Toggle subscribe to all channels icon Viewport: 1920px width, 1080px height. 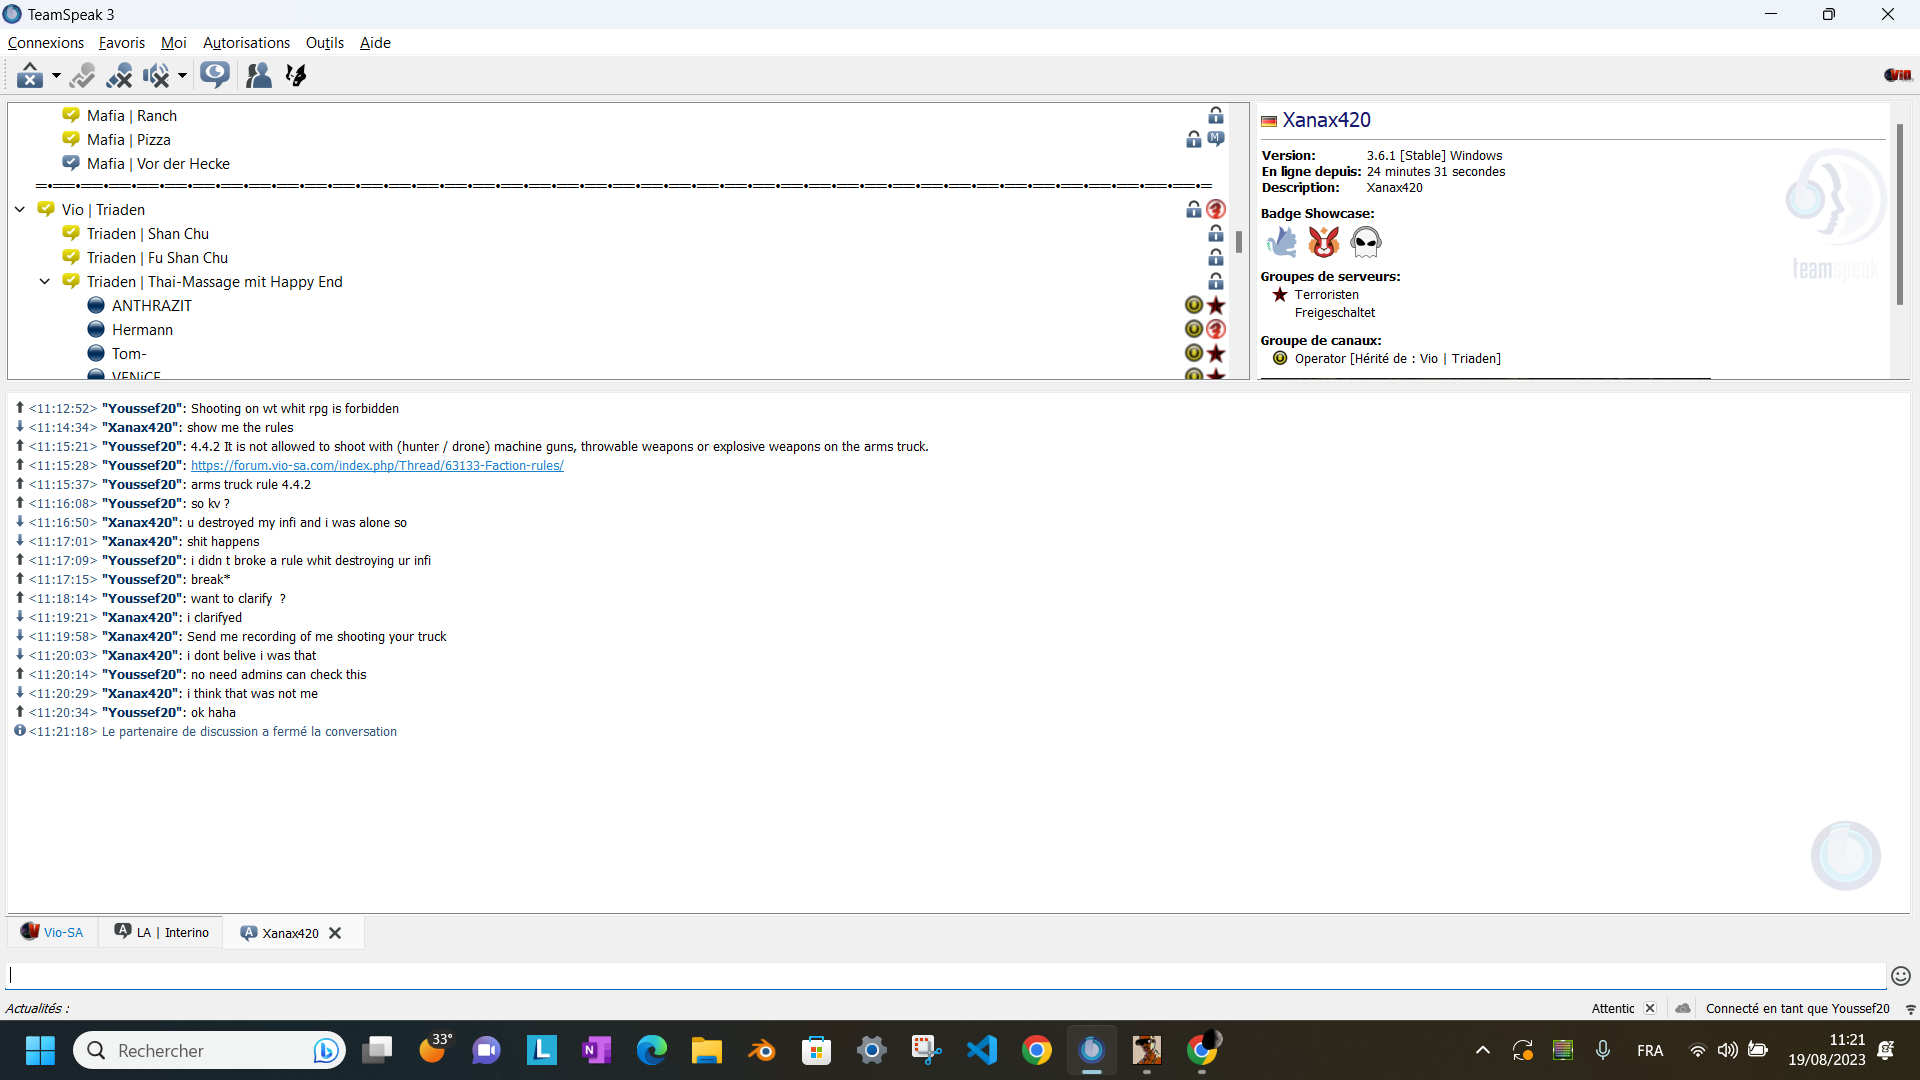[214, 75]
